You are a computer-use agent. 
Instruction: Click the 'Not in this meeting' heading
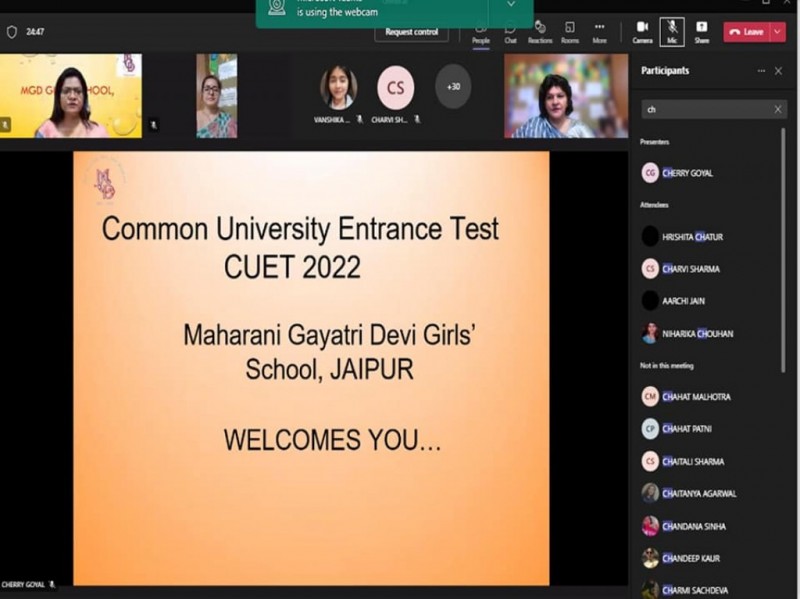pos(666,366)
